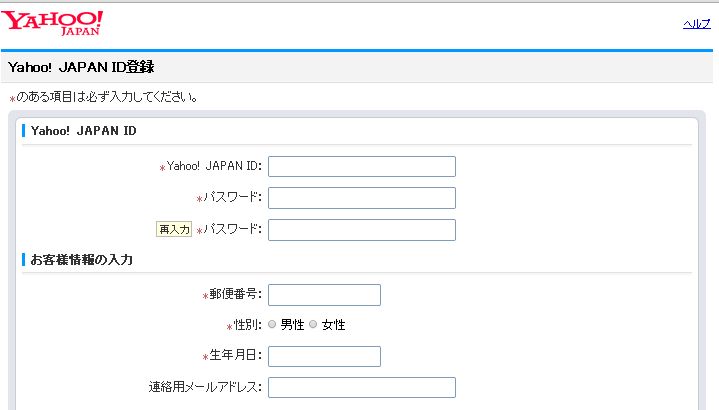Click the 郵便番号 field label

click(x=235, y=295)
